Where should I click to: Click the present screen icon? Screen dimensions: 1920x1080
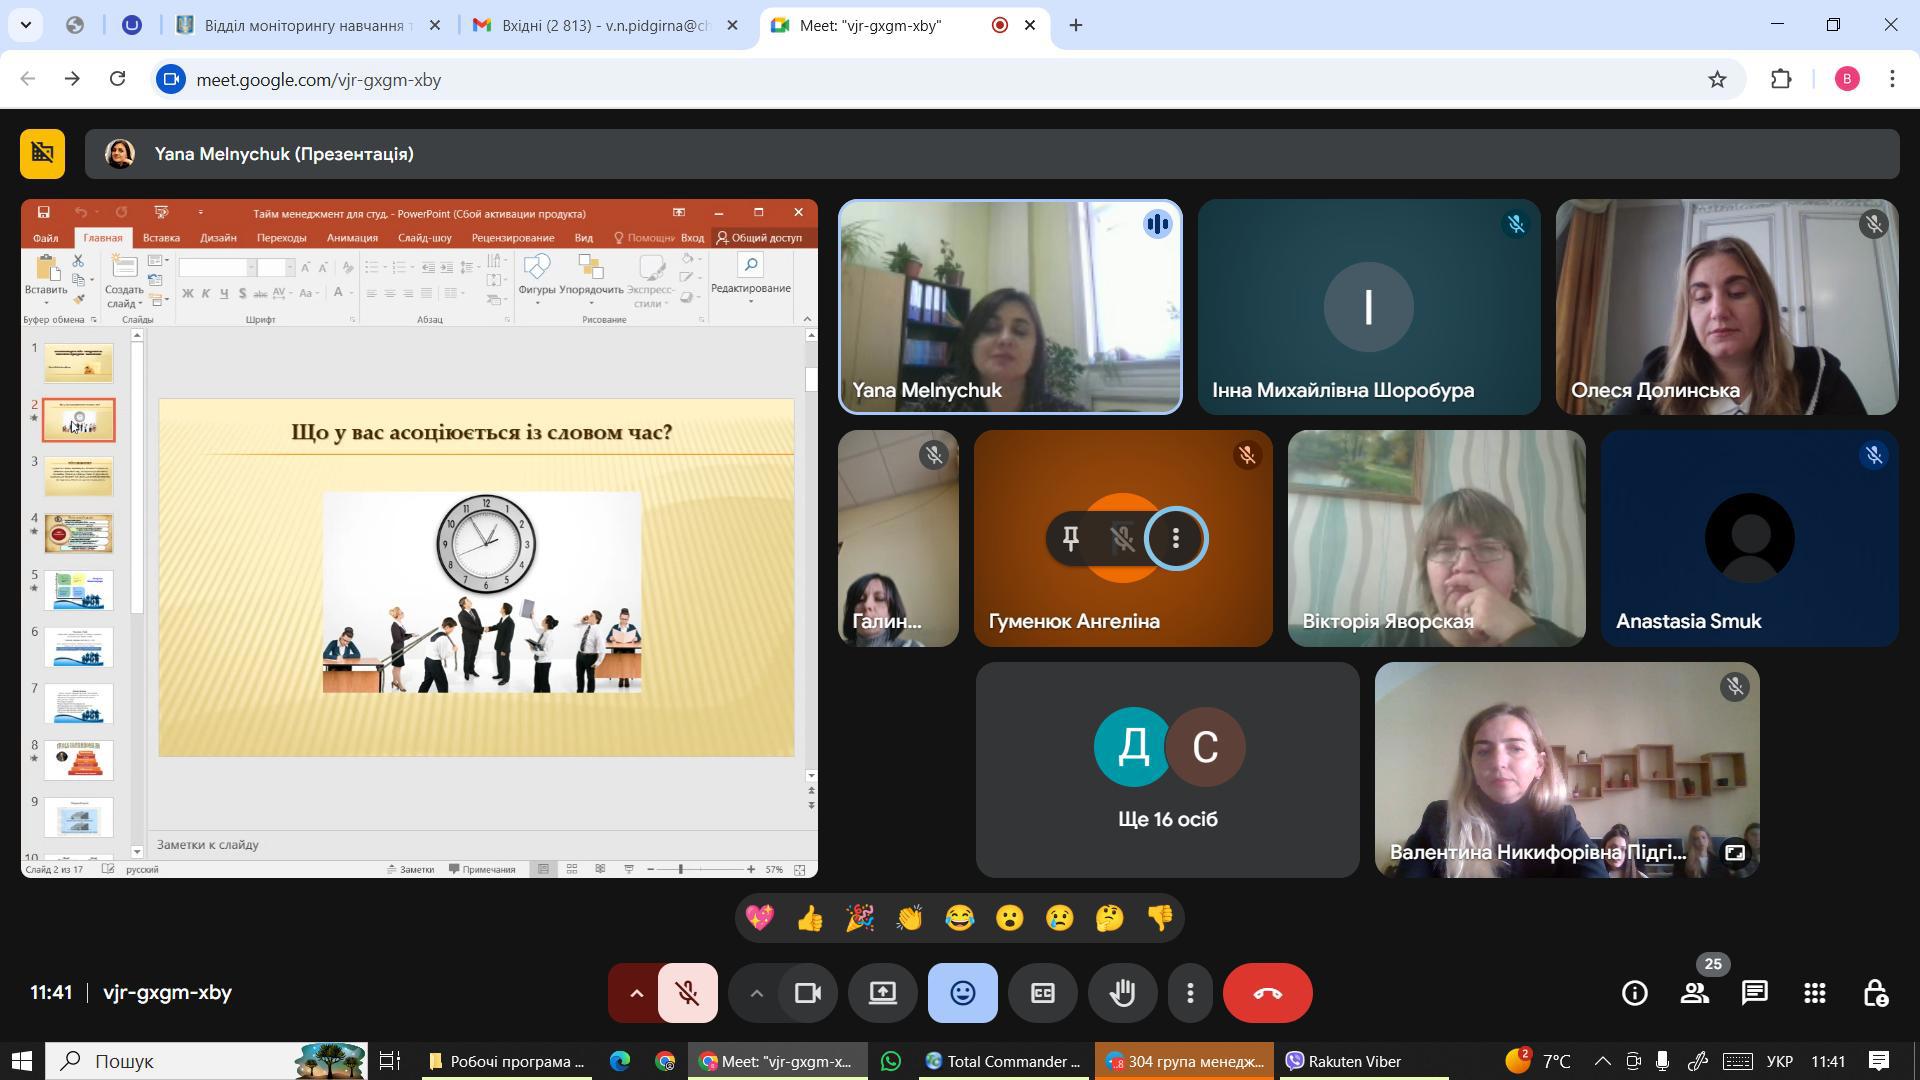pyautogui.click(x=882, y=993)
